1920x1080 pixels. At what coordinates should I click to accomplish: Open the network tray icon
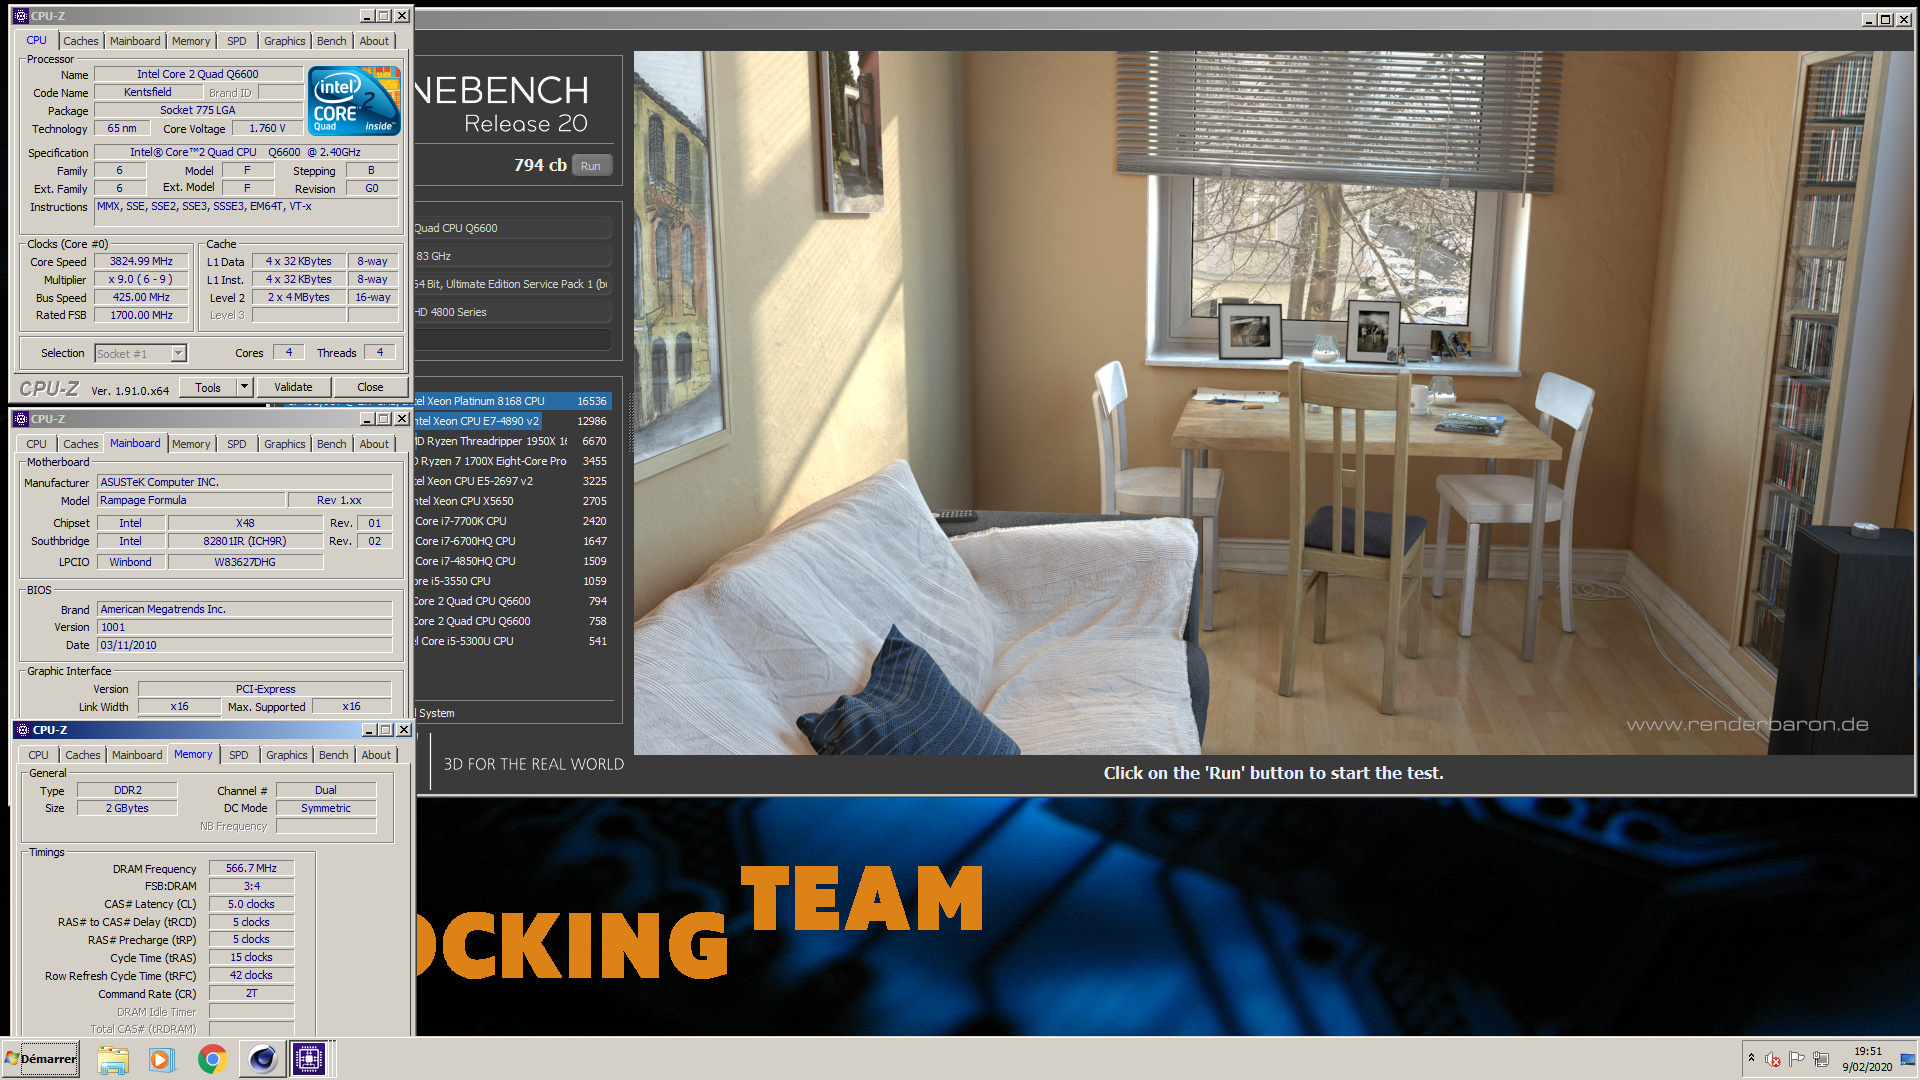(x=1821, y=1059)
